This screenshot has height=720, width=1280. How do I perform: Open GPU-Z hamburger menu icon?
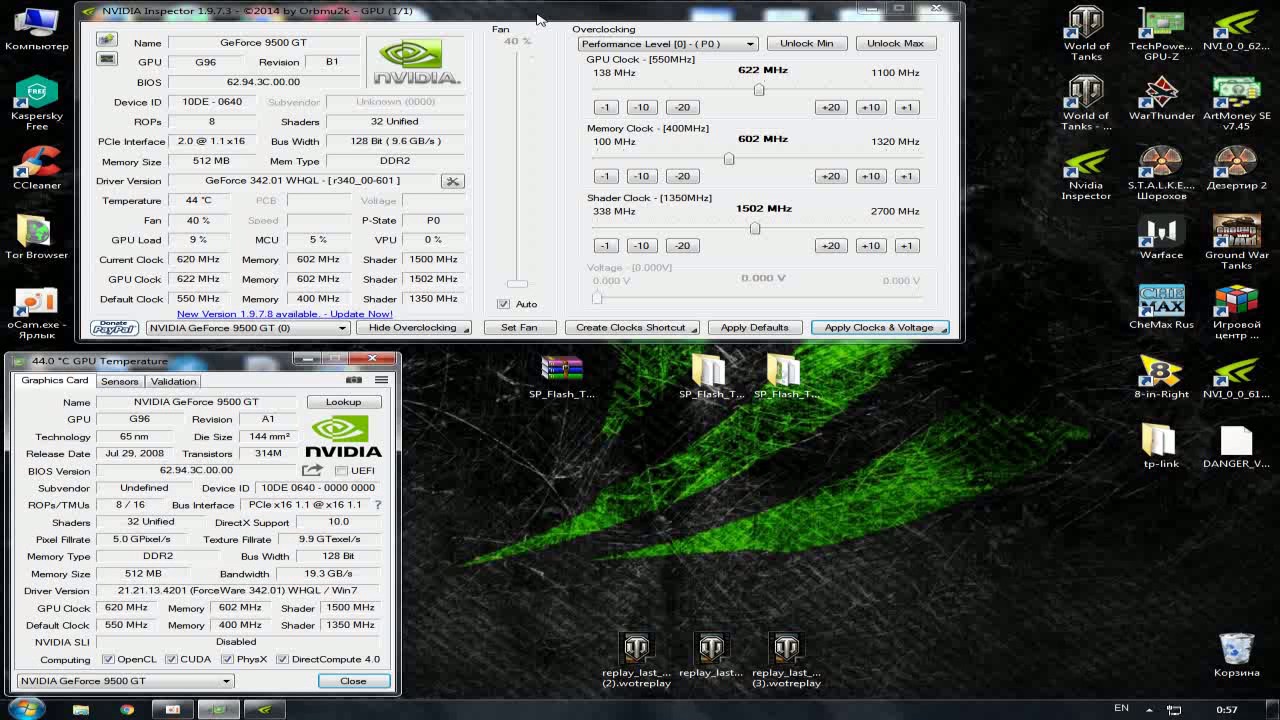[x=381, y=380]
